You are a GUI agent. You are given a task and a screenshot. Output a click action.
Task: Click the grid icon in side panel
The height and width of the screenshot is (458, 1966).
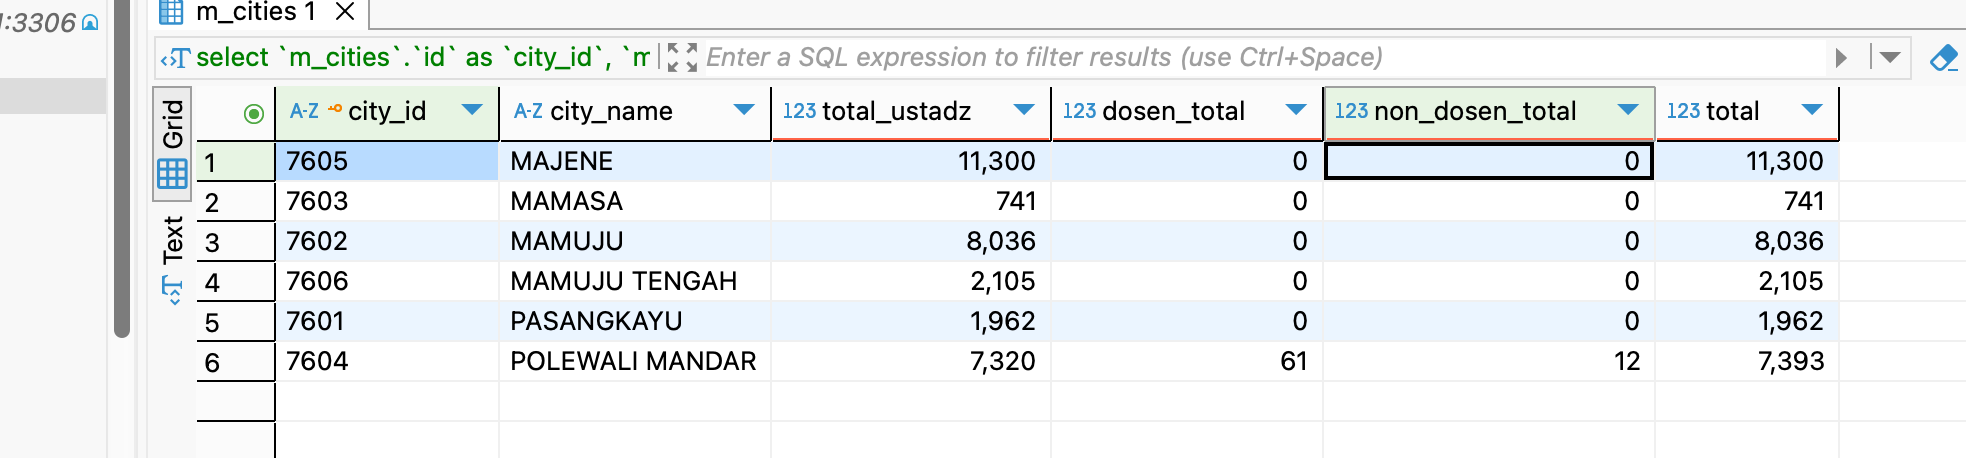pyautogui.click(x=172, y=174)
